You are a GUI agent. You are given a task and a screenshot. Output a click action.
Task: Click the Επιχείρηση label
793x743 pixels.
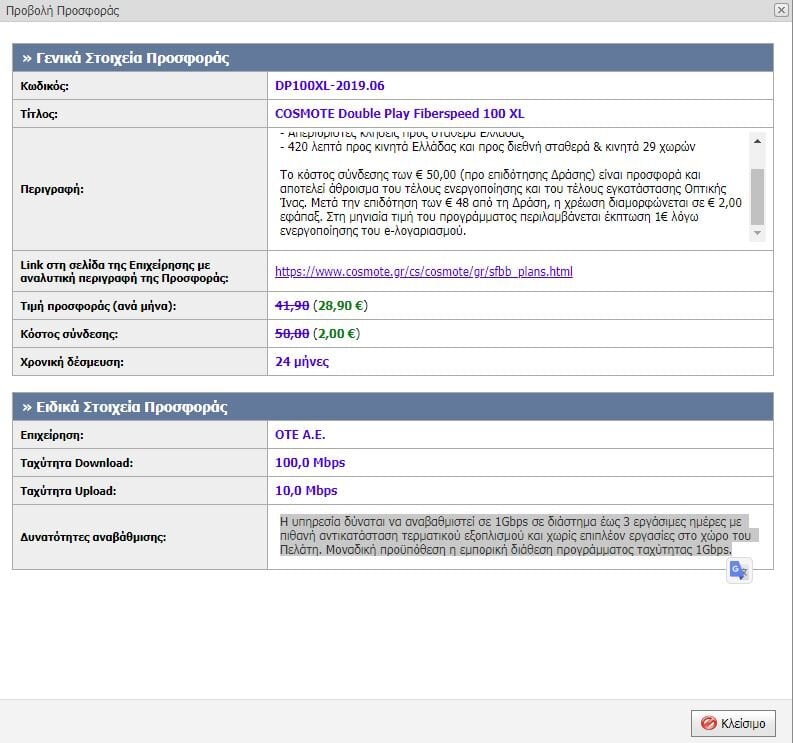(52, 435)
